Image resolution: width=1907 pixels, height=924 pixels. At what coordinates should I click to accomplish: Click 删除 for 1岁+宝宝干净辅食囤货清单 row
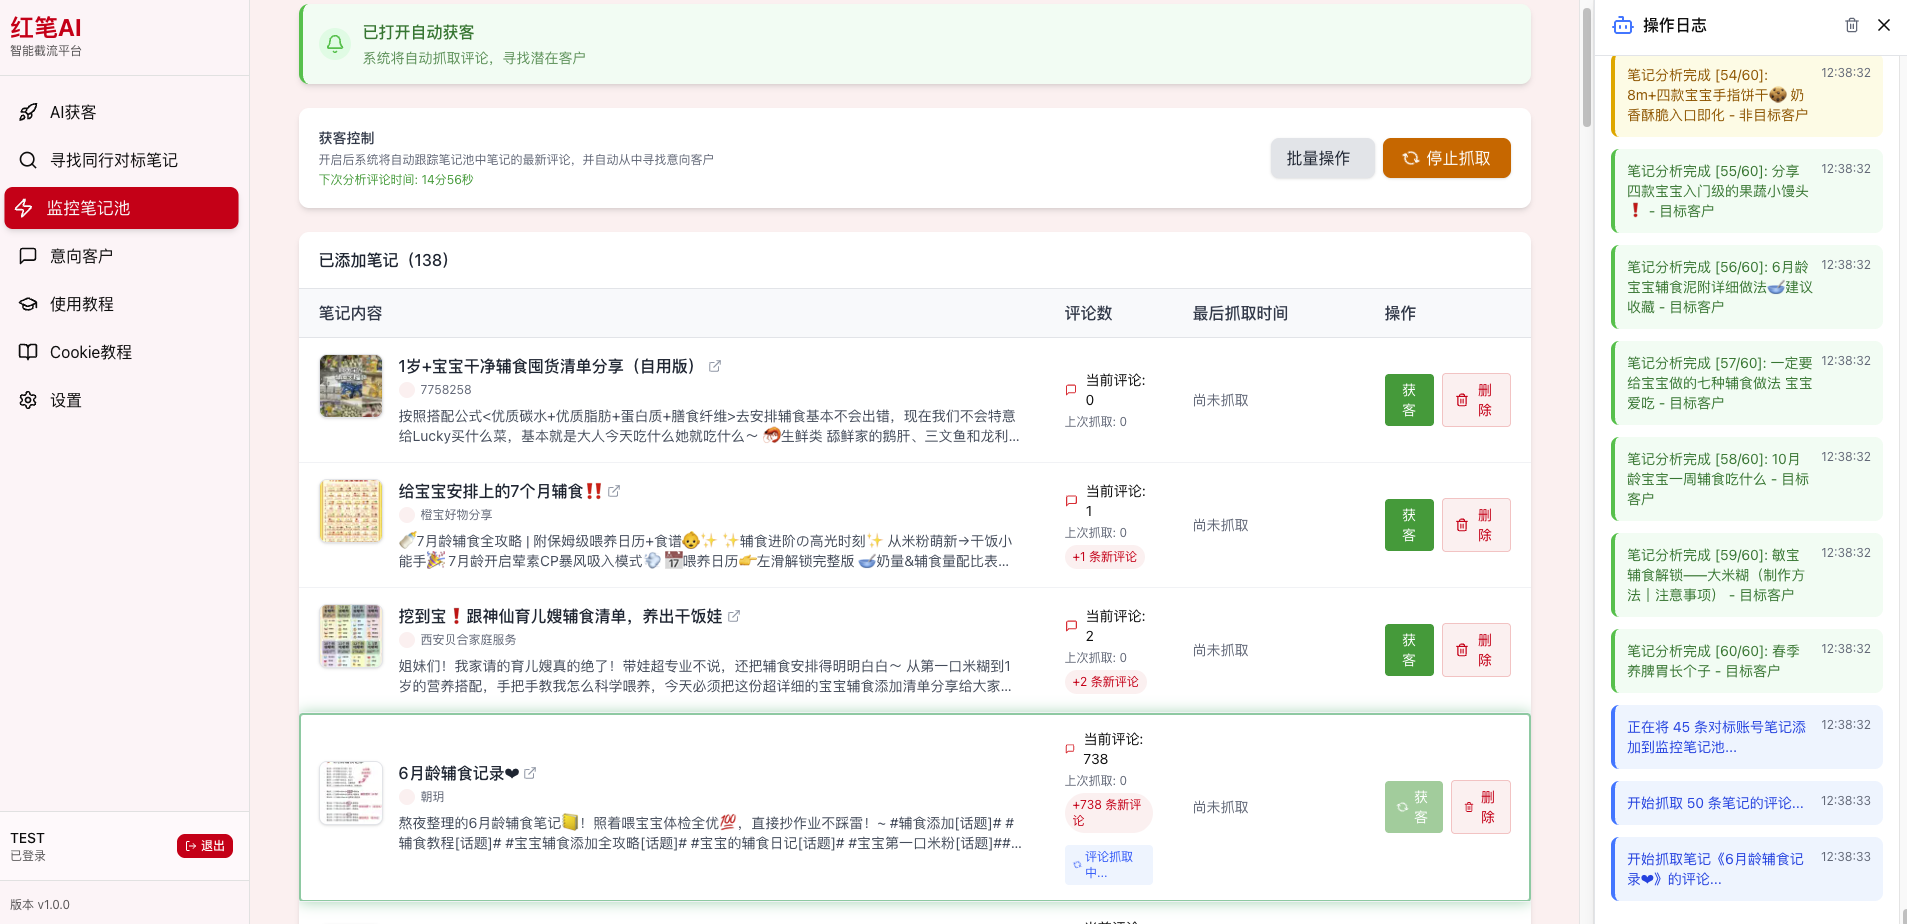click(x=1476, y=400)
